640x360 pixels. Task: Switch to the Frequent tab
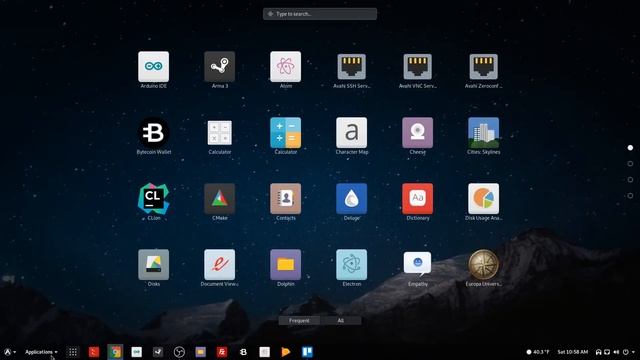click(299, 320)
